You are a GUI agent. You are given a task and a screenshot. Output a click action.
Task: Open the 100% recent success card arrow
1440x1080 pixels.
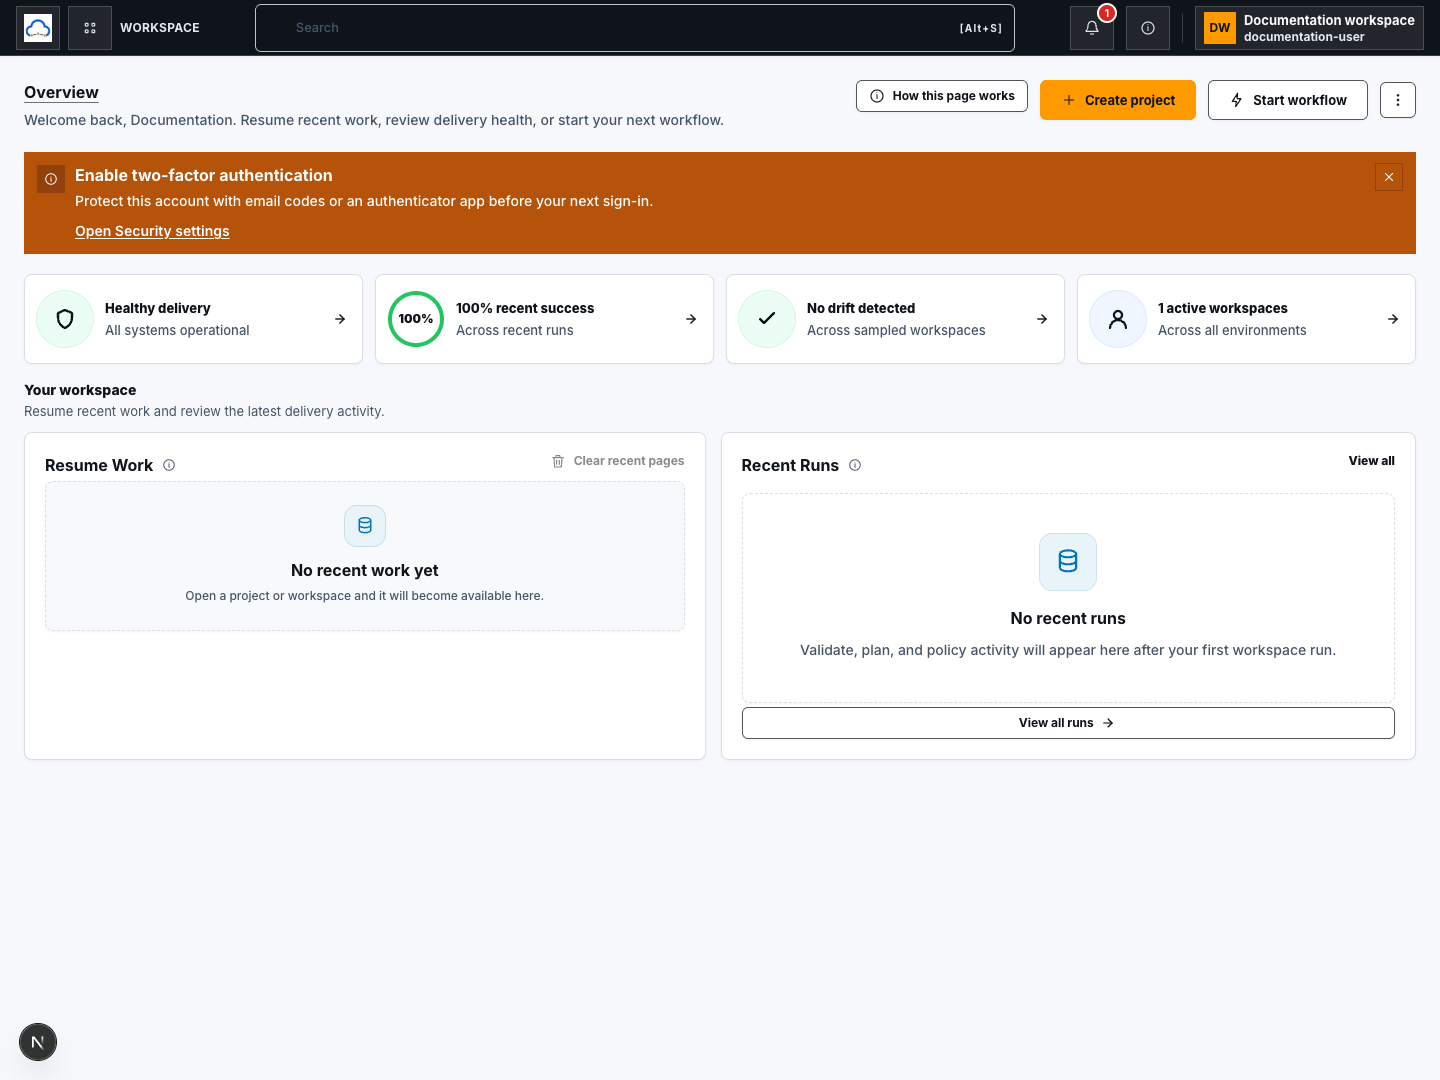pyautogui.click(x=691, y=319)
